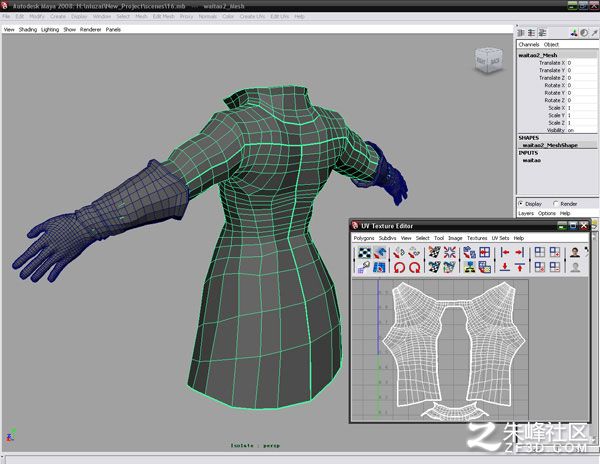Click the Scale Z value field
Viewport: 600px width, 464px height.
581,123
